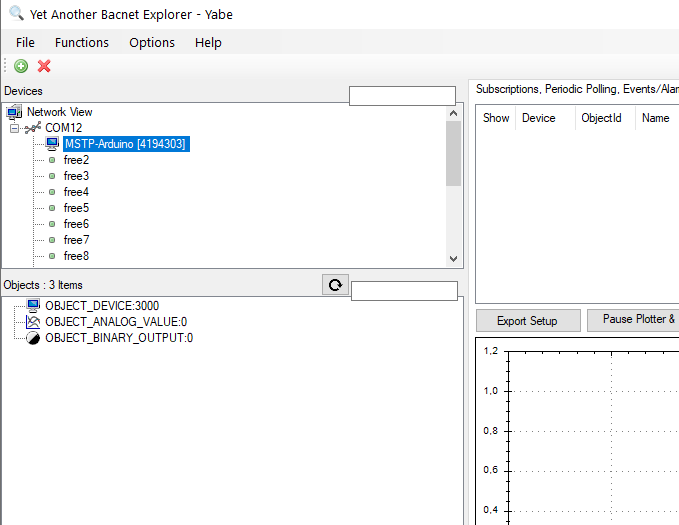Open the File menu
This screenshot has width=679, height=525.
[x=25, y=42]
